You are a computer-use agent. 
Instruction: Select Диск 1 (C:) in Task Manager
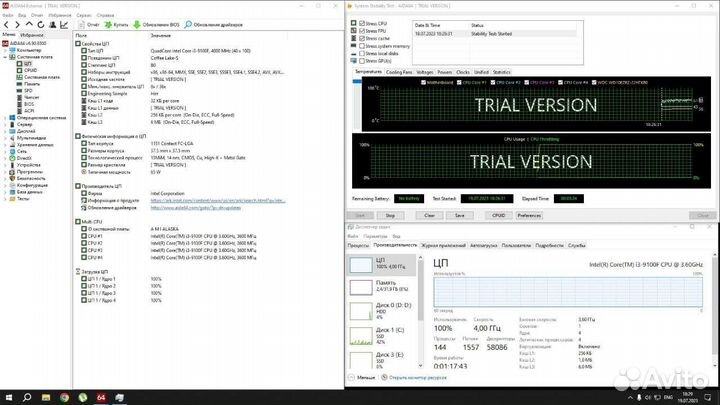tap(382, 336)
